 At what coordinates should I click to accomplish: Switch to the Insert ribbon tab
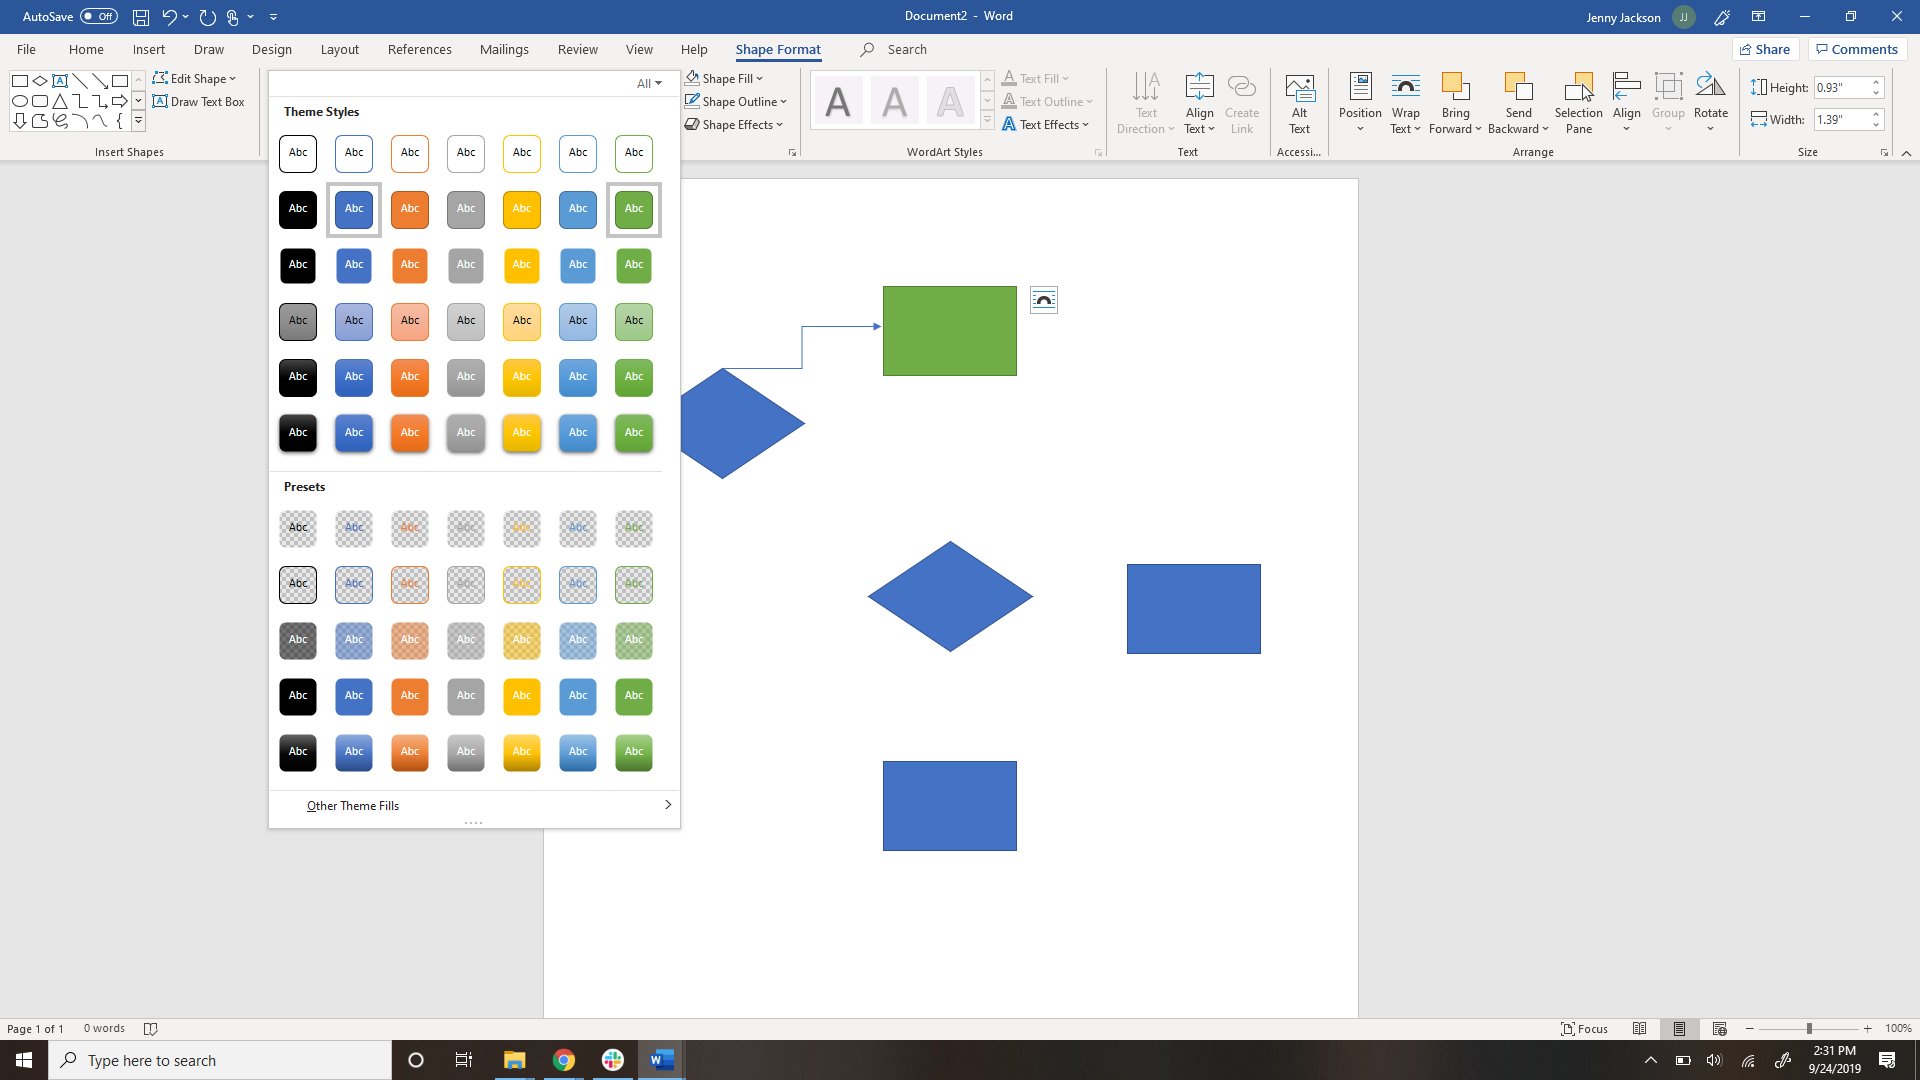click(x=148, y=49)
